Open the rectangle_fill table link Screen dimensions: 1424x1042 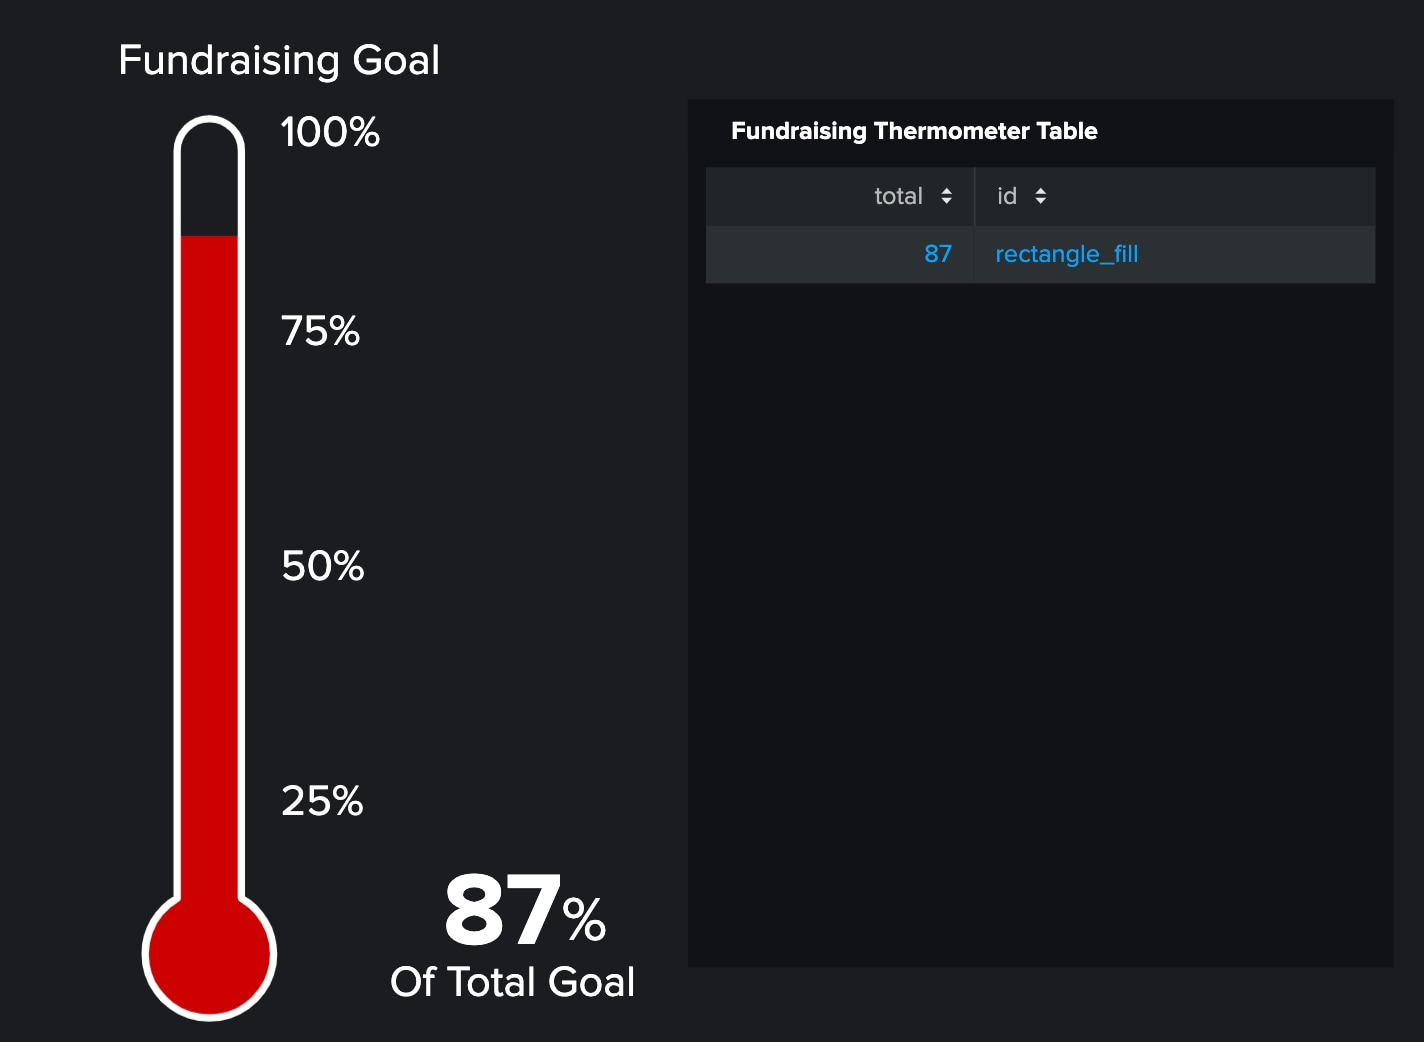[x=1067, y=254]
